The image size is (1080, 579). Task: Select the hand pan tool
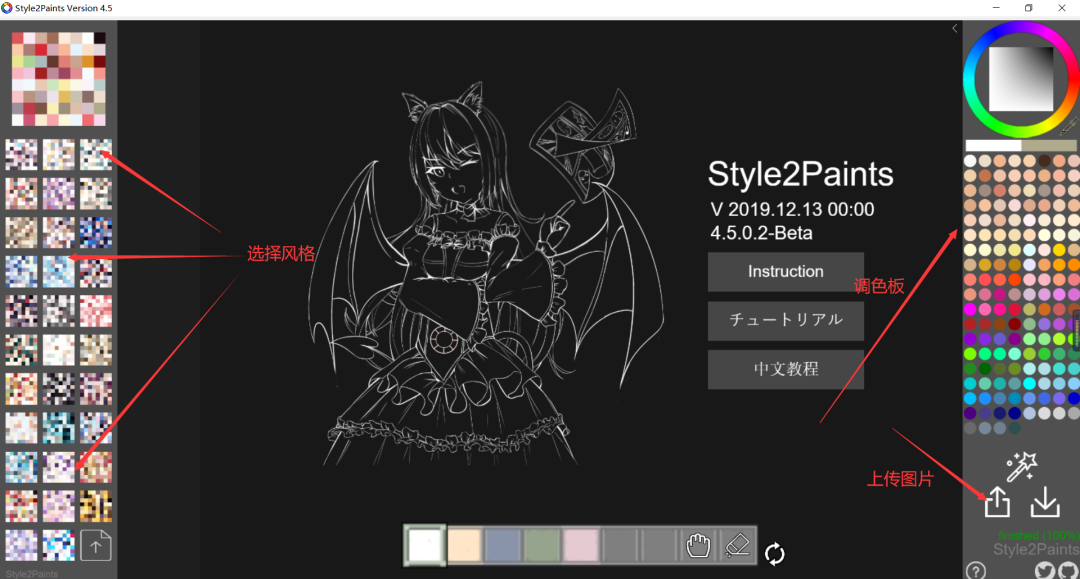[x=698, y=546]
